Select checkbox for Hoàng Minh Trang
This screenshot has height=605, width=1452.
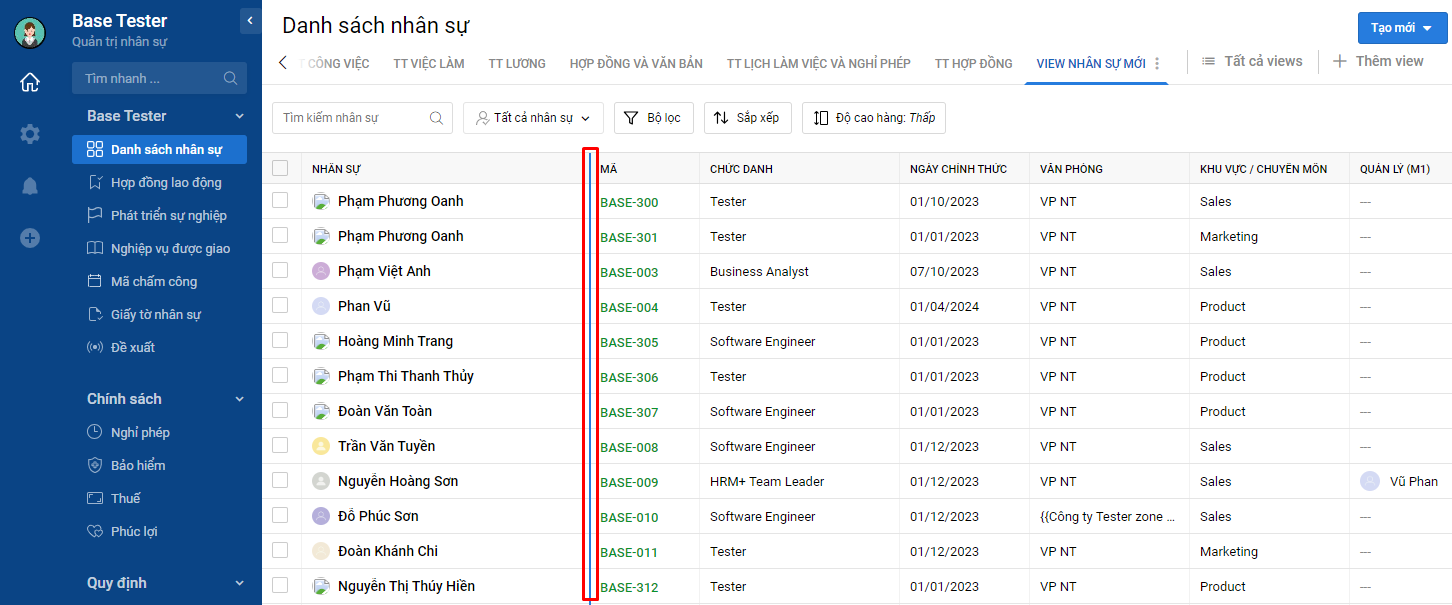point(280,340)
